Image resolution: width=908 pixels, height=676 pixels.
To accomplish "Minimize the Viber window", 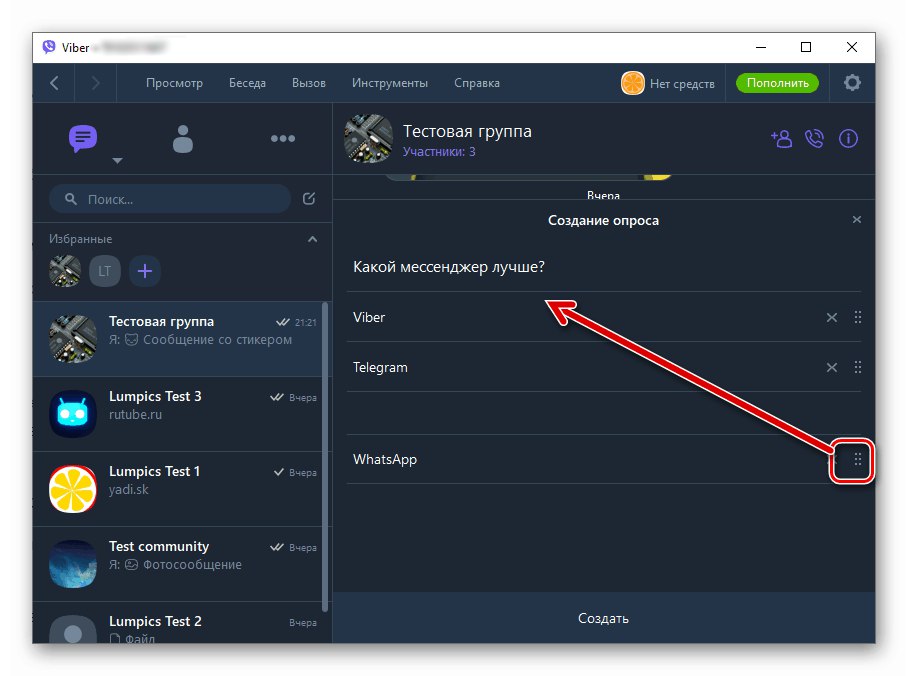I will pyautogui.click(x=761, y=47).
